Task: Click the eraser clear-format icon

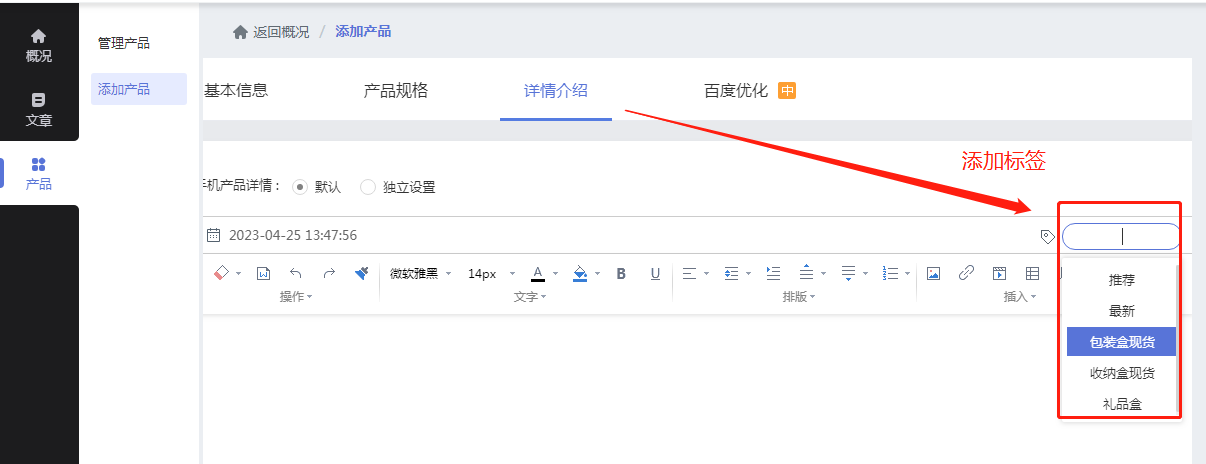Action: (x=222, y=273)
